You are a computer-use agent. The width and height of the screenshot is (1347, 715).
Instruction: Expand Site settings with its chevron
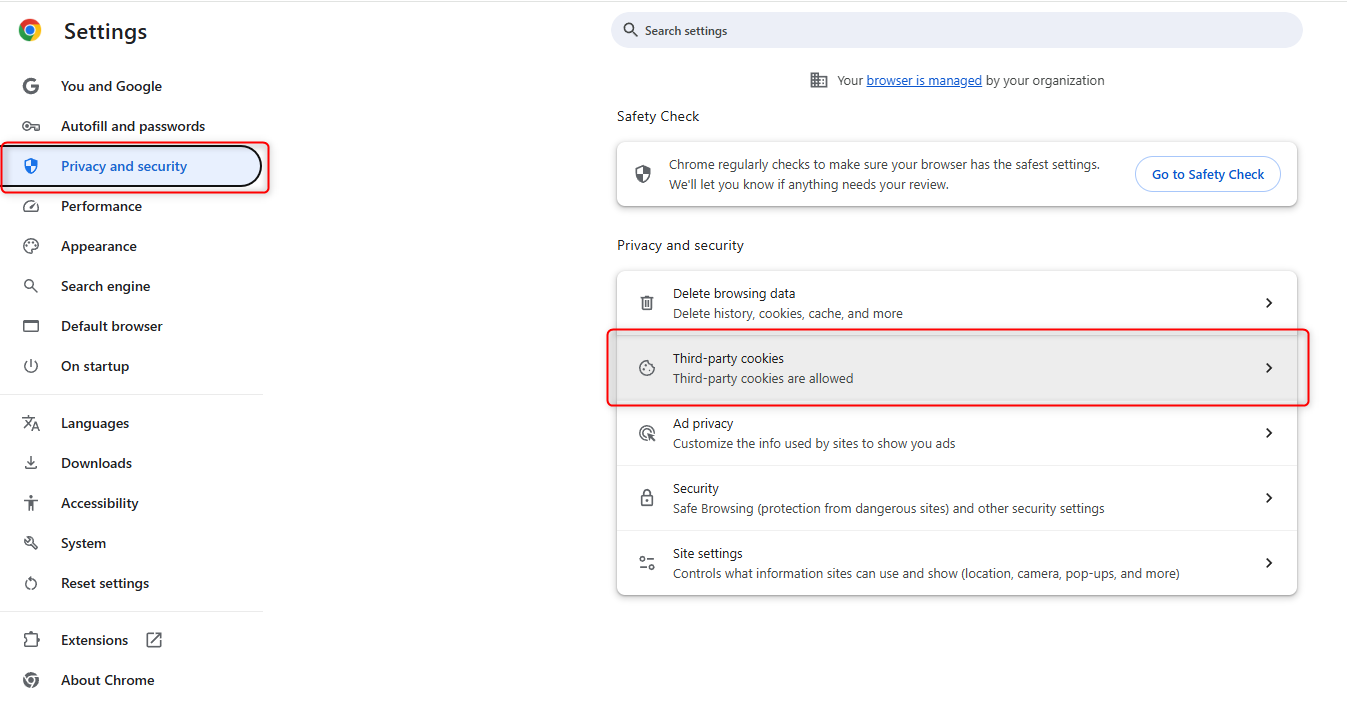point(1269,563)
